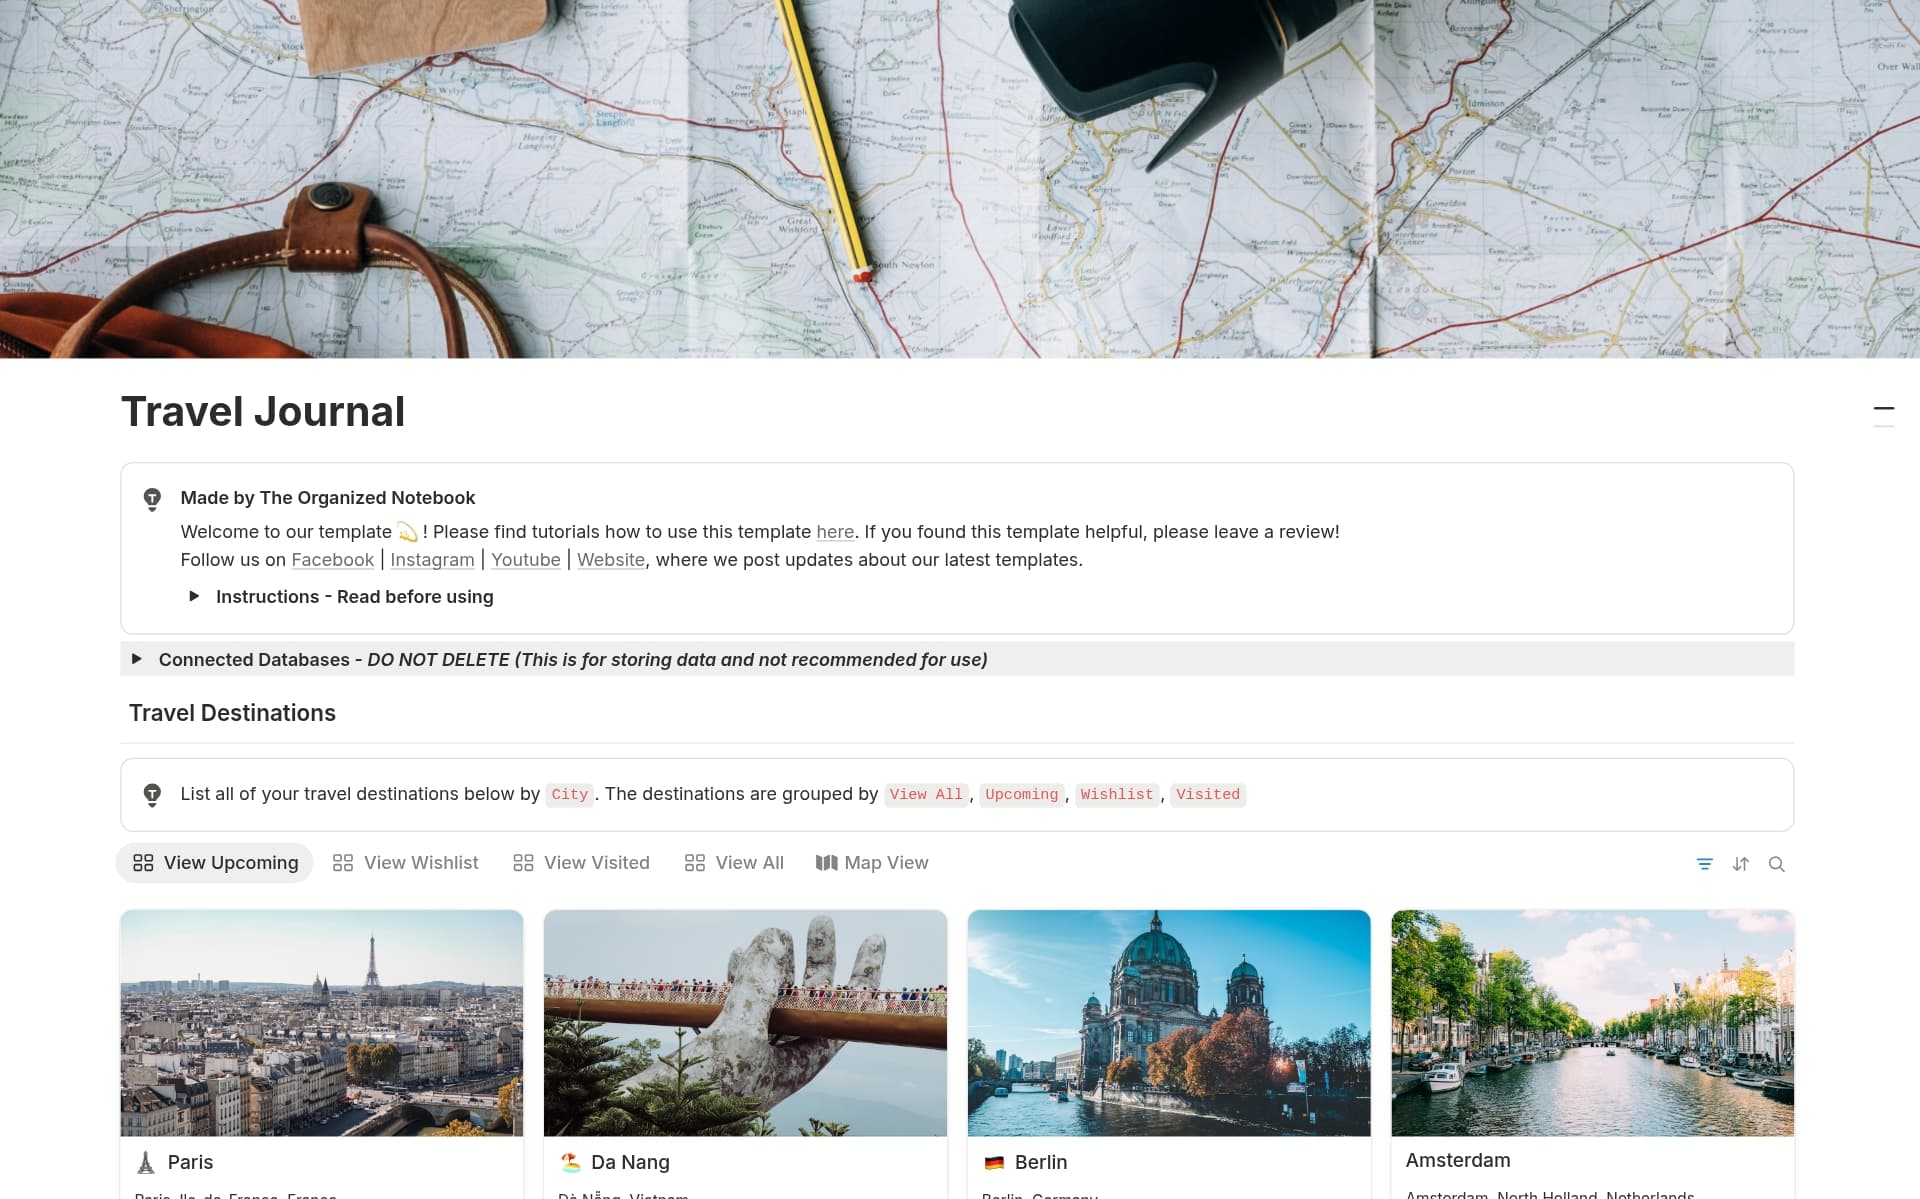
Task: Open the sort options with the arrows icon
Action: point(1741,863)
